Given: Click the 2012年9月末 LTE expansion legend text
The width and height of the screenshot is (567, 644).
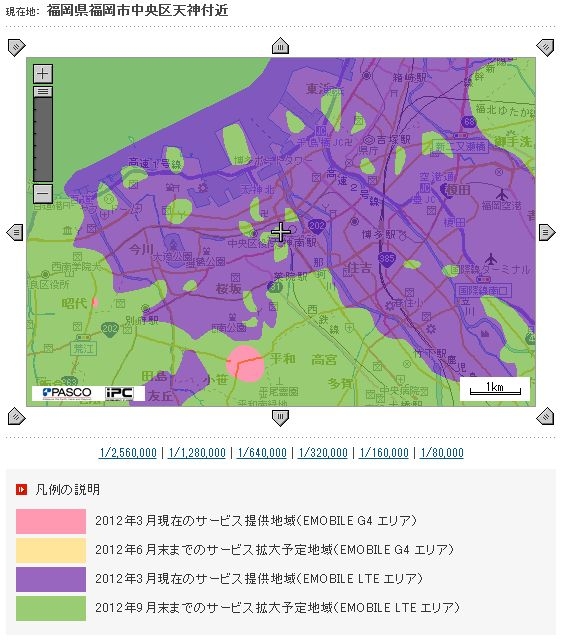Looking at the screenshot, I should coord(277,608).
